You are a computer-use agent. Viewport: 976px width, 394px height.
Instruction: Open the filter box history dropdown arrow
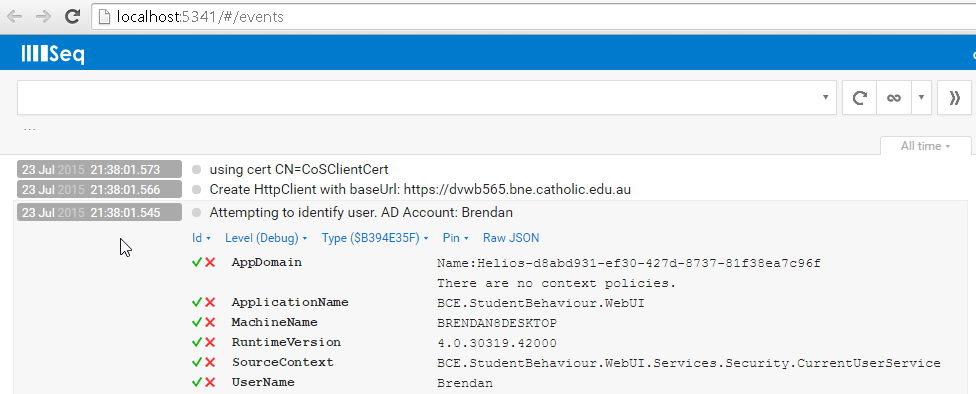click(x=825, y=98)
